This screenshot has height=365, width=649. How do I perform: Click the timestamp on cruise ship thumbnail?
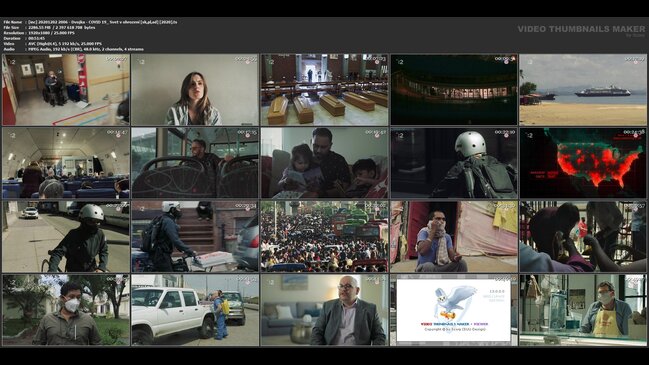click(x=634, y=60)
